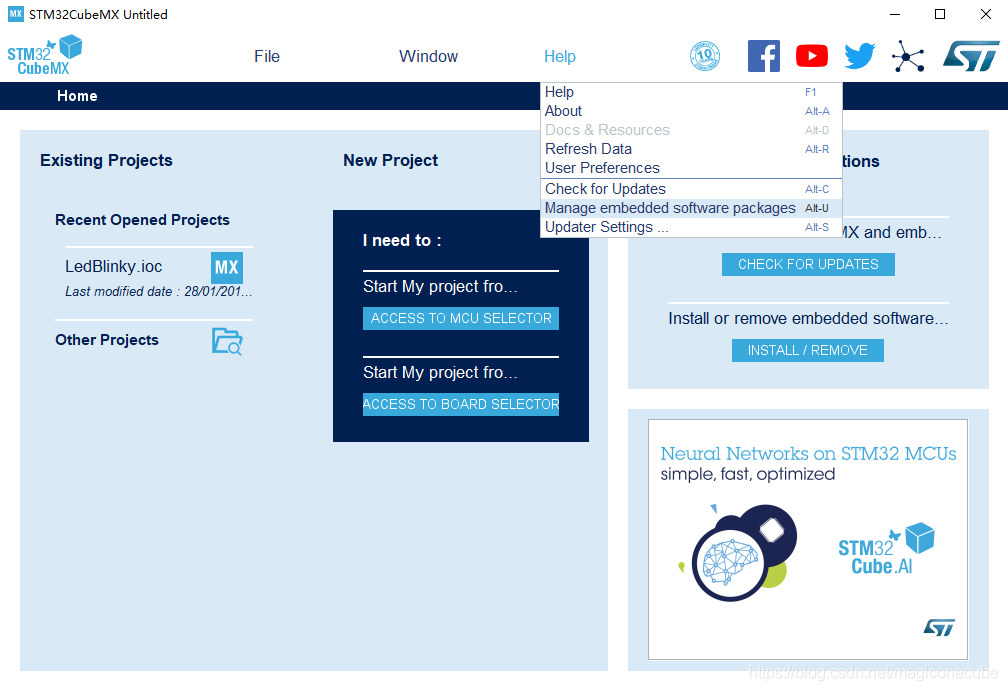Open recent project LedBlinky.ioc

114,267
